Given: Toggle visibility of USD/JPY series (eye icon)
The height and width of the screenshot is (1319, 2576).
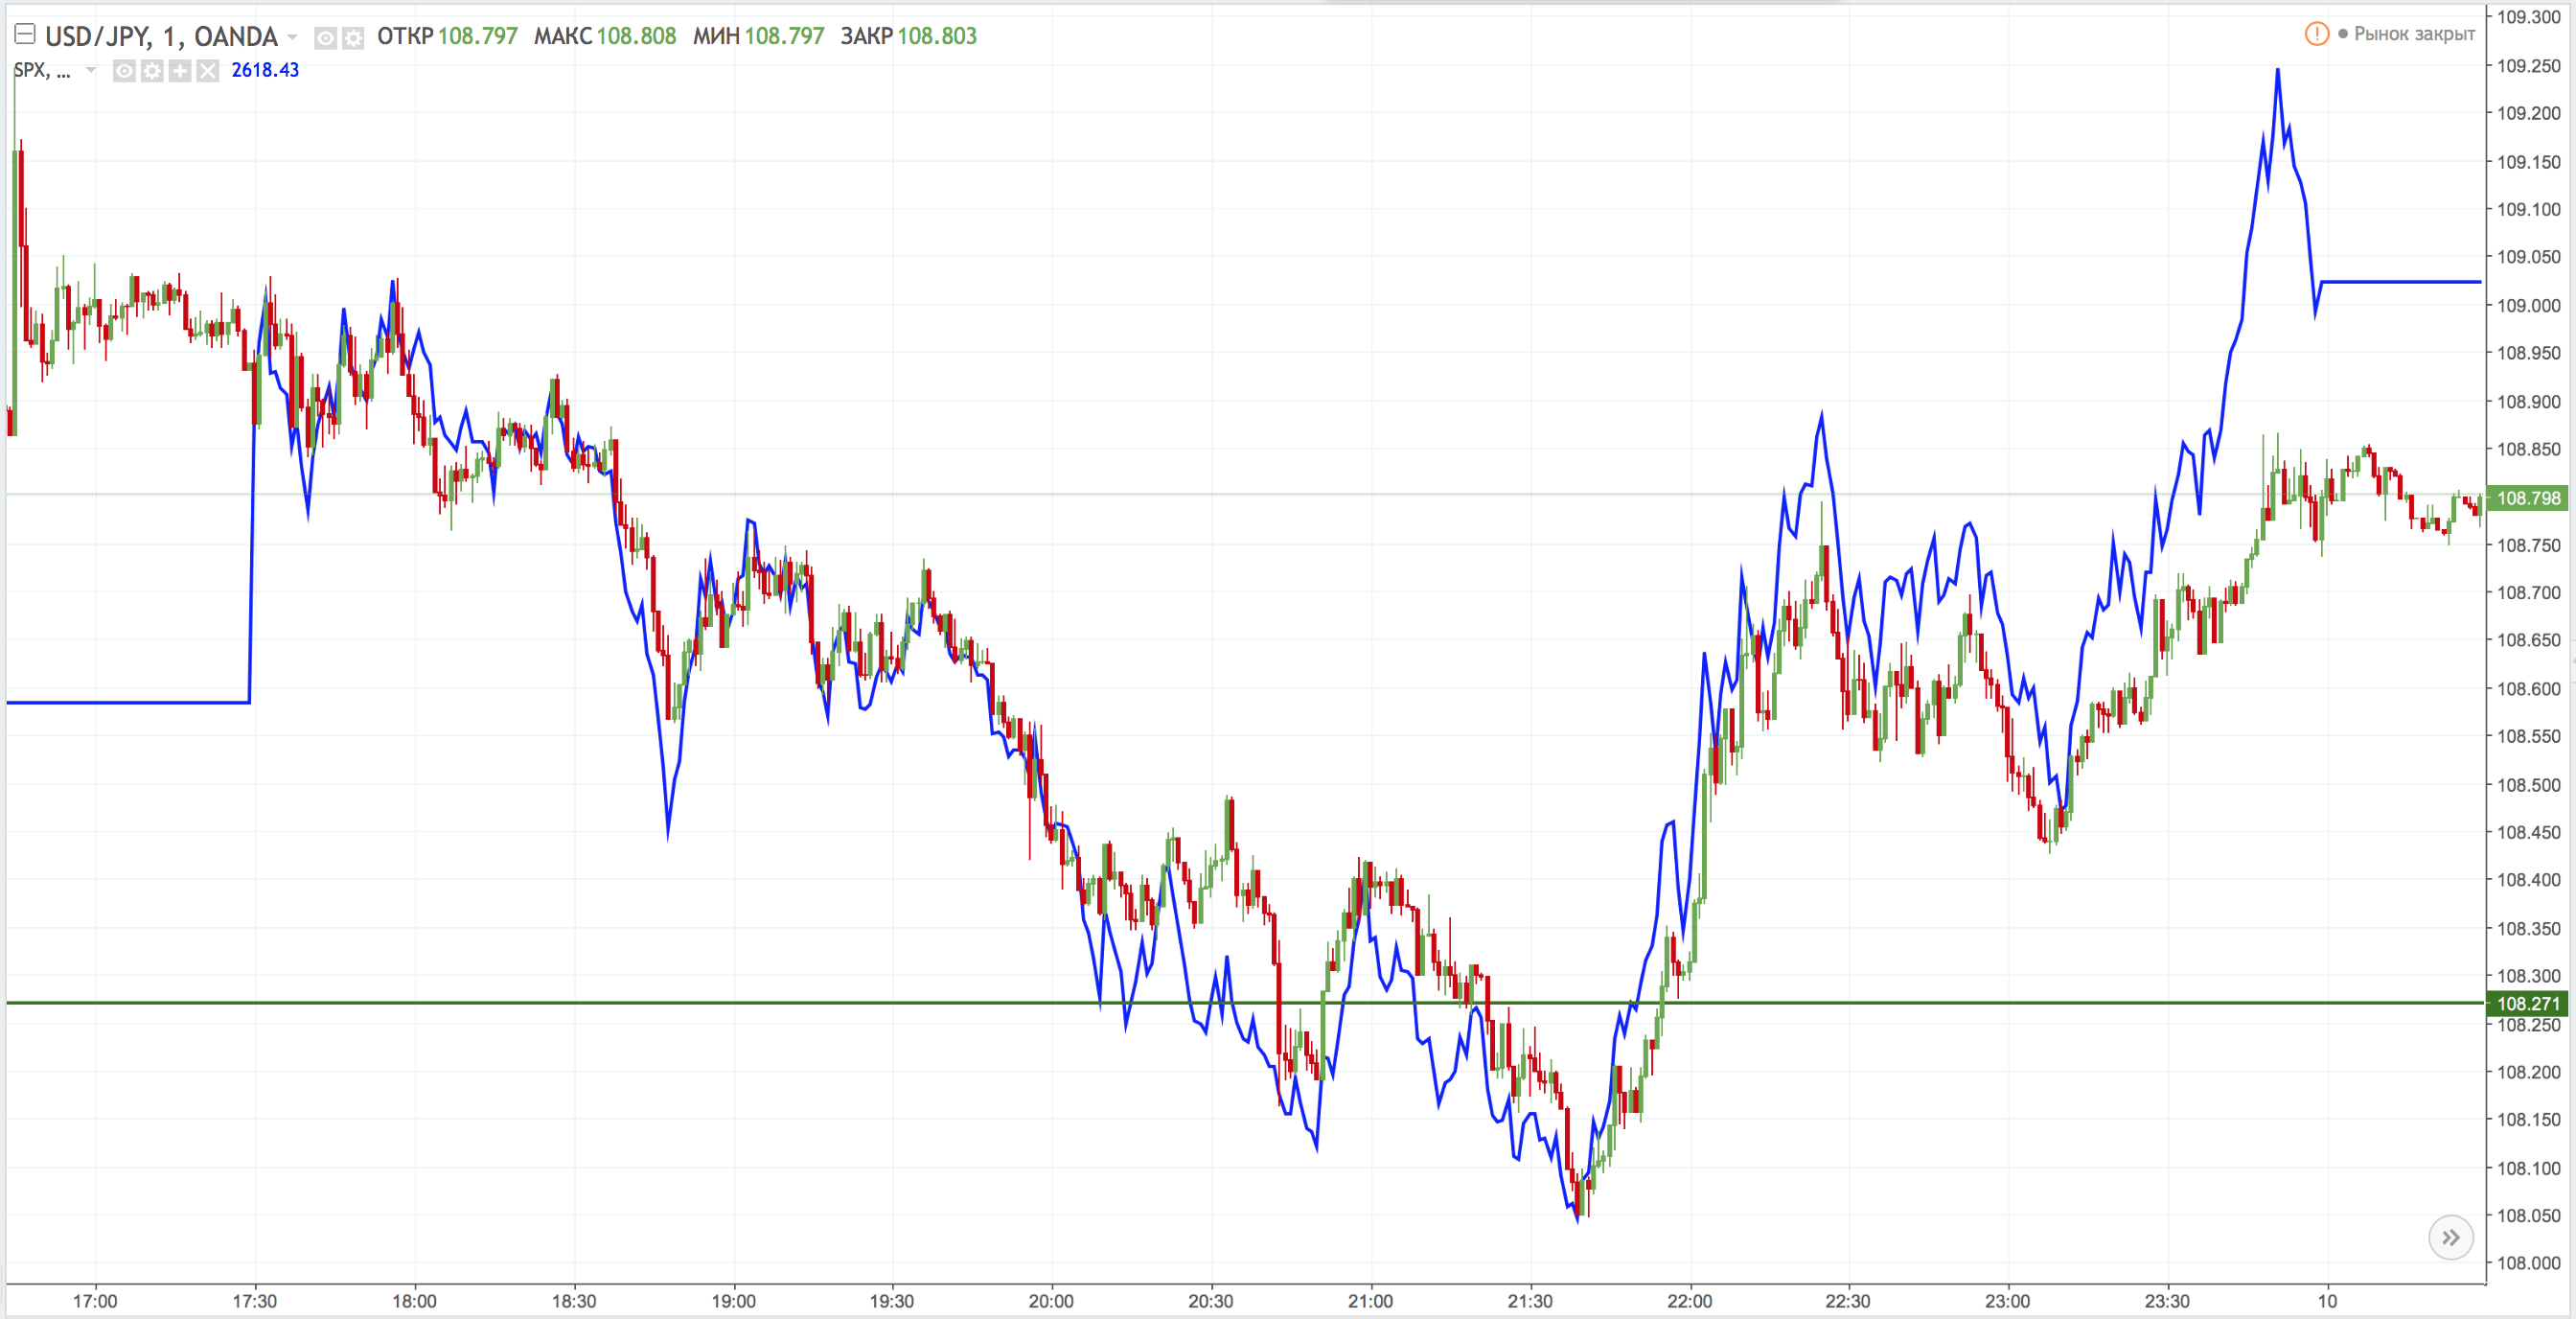Looking at the screenshot, I should point(325,38).
